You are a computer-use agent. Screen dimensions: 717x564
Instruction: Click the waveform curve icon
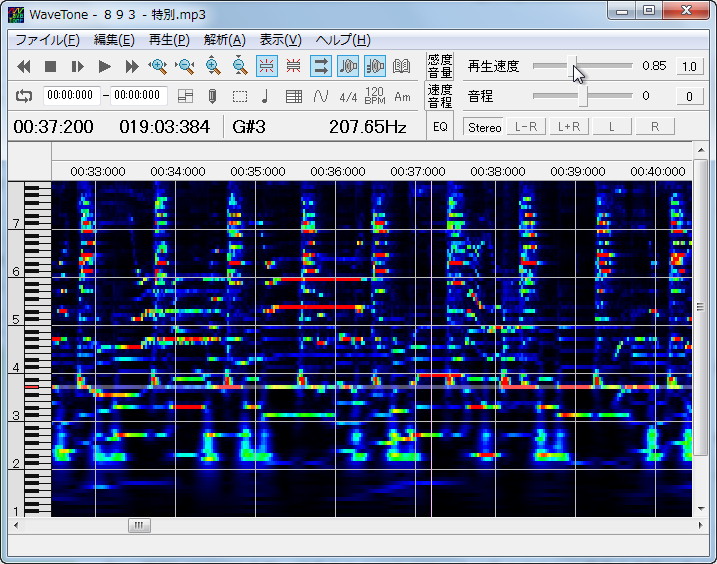(321, 96)
